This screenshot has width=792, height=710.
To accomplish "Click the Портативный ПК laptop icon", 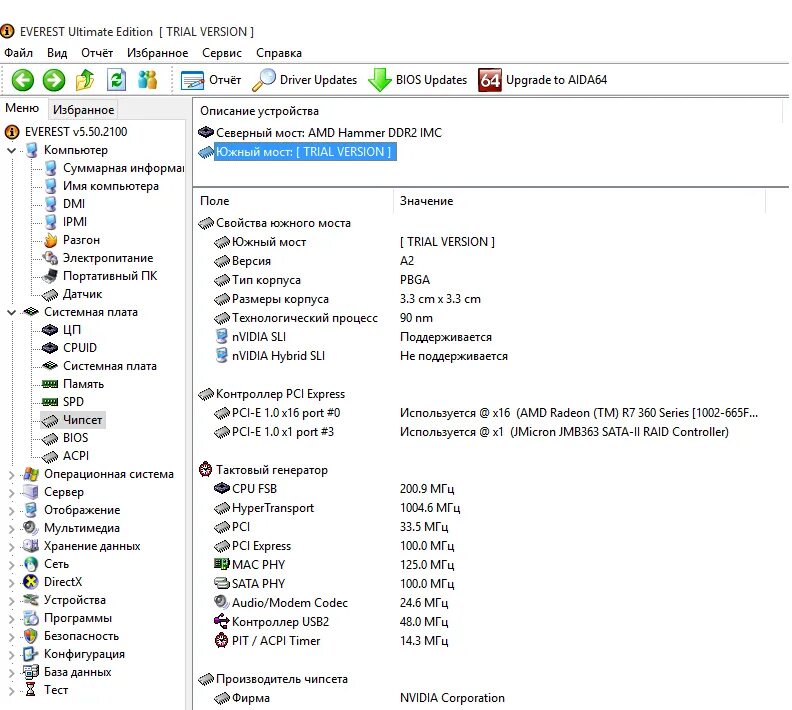I will click(x=50, y=276).
